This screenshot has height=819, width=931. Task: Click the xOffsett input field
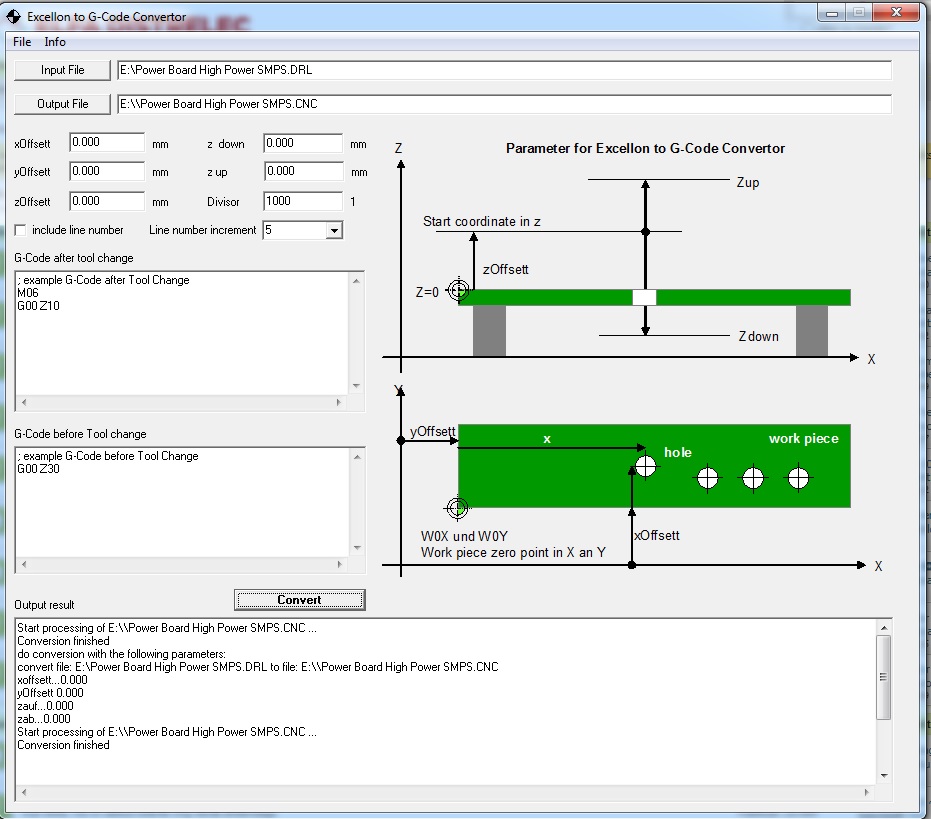107,143
